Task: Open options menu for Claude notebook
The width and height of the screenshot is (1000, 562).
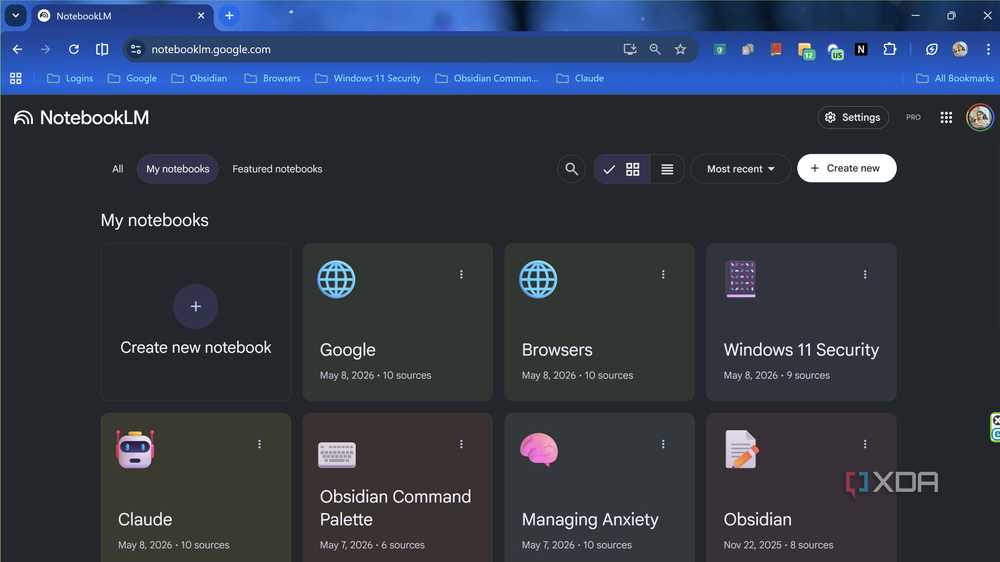Action: point(260,444)
